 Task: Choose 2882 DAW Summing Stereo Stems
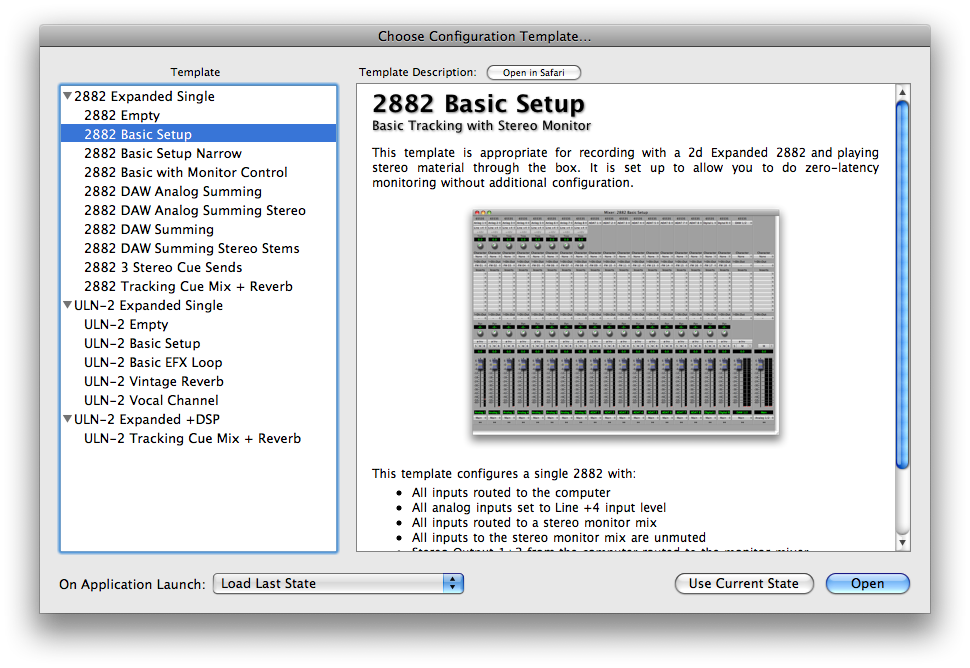tap(199, 249)
